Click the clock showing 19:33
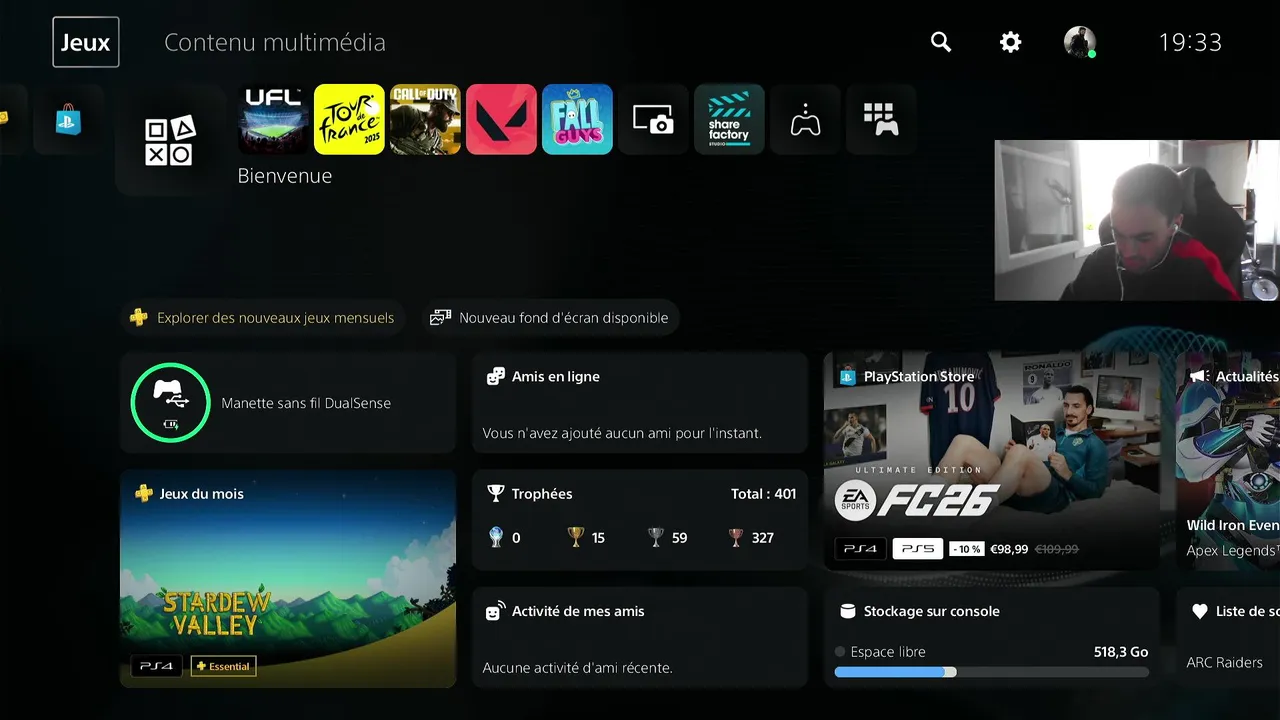The height and width of the screenshot is (720, 1280). 1190,42
